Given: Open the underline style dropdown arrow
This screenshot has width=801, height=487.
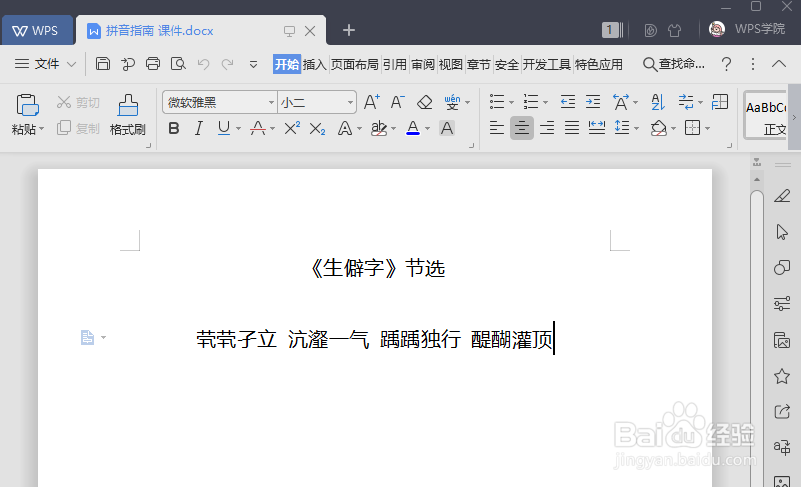Looking at the screenshot, I should point(238,129).
